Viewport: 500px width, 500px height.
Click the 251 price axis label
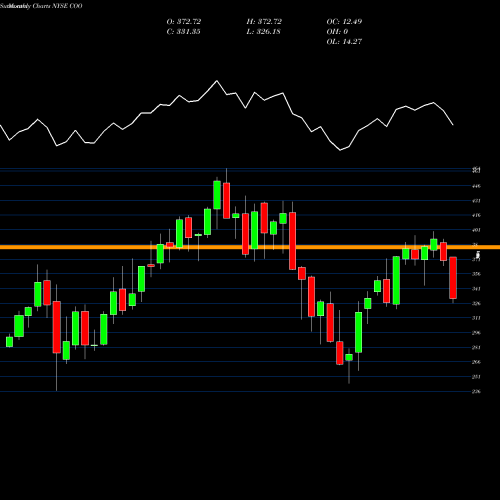(x=476, y=377)
